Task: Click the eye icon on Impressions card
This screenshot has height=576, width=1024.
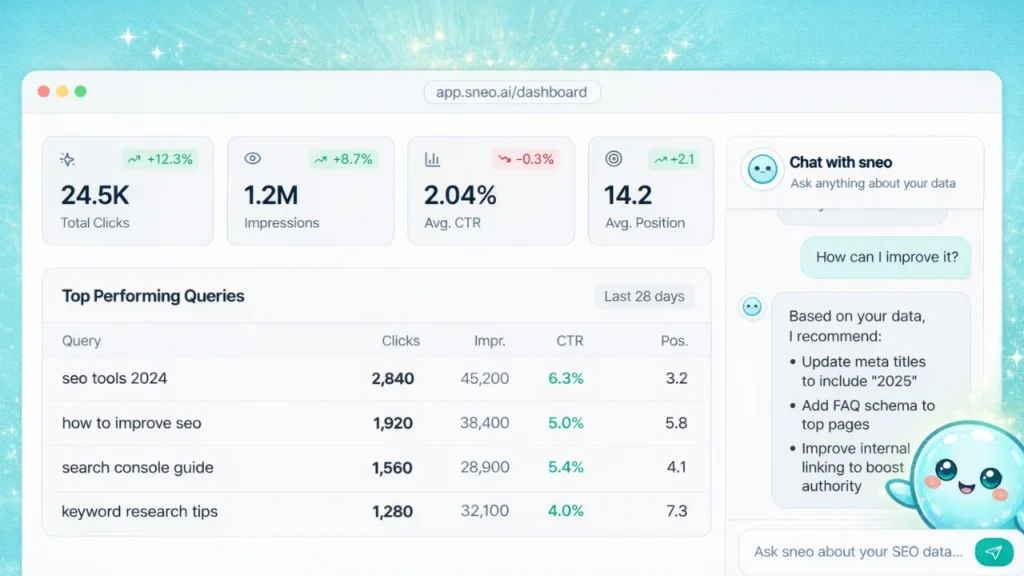Action: pos(252,158)
